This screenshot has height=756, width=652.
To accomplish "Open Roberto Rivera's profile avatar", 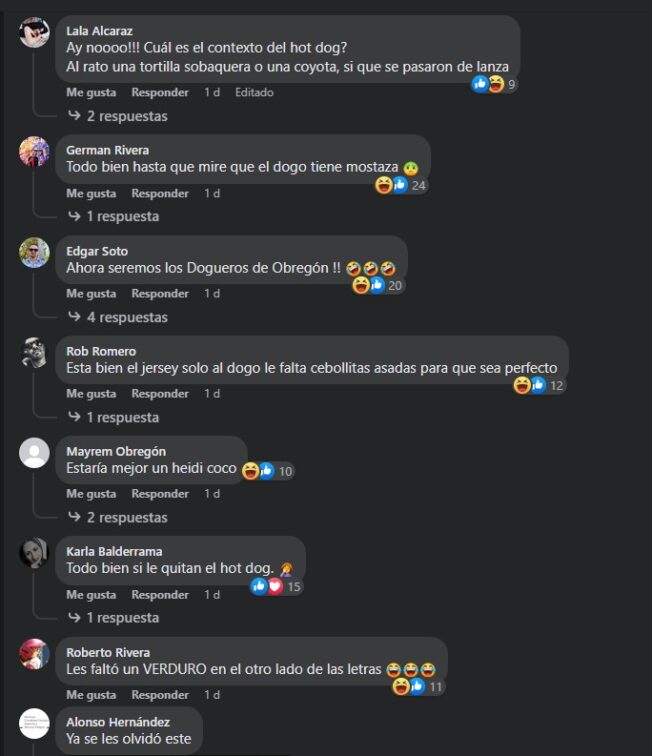I will click(x=34, y=654).
